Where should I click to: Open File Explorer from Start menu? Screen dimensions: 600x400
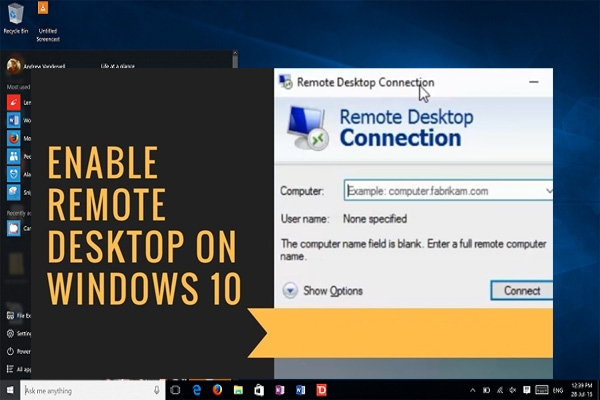[18, 316]
